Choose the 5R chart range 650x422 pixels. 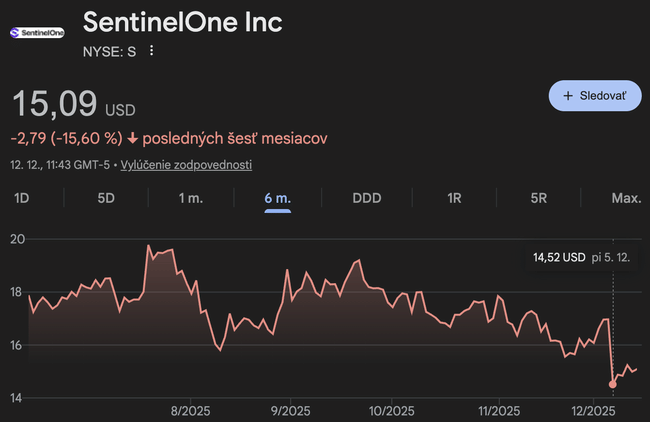[x=539, y=198]
